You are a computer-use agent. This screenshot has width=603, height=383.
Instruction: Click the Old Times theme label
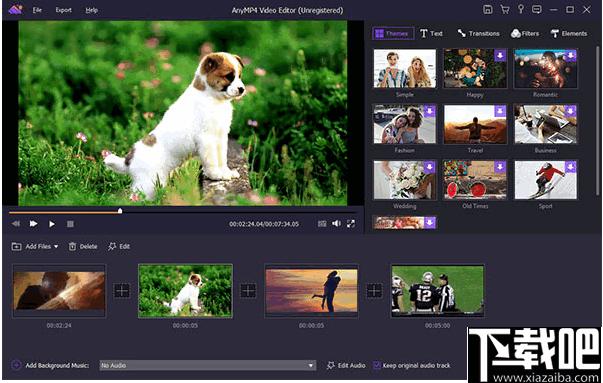tap(475, 206)
